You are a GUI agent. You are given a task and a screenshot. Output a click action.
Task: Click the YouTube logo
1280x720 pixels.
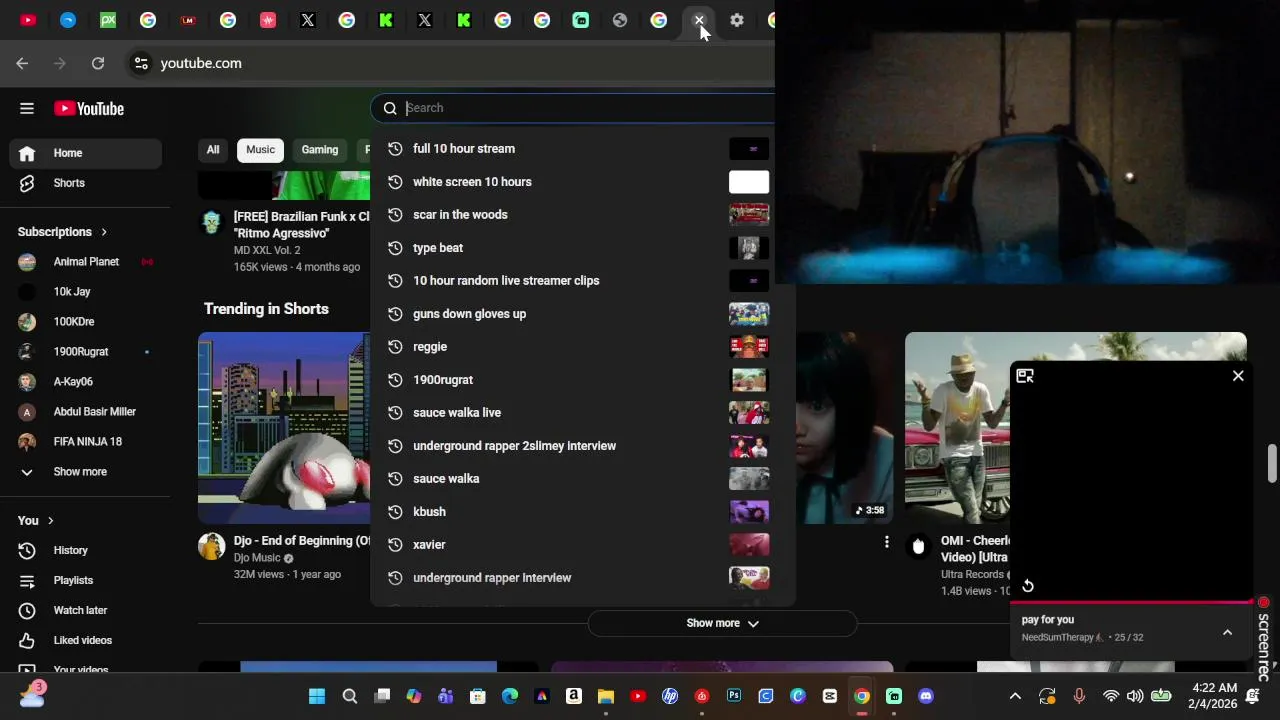[89, 109]
